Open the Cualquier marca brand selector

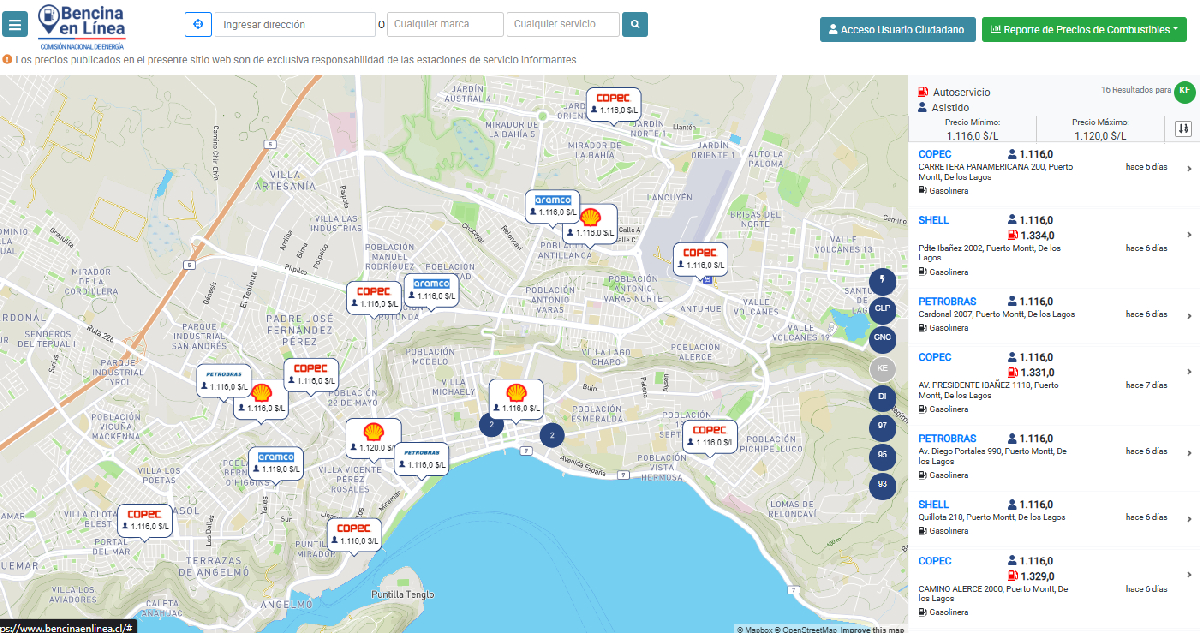tap(444, 24)
